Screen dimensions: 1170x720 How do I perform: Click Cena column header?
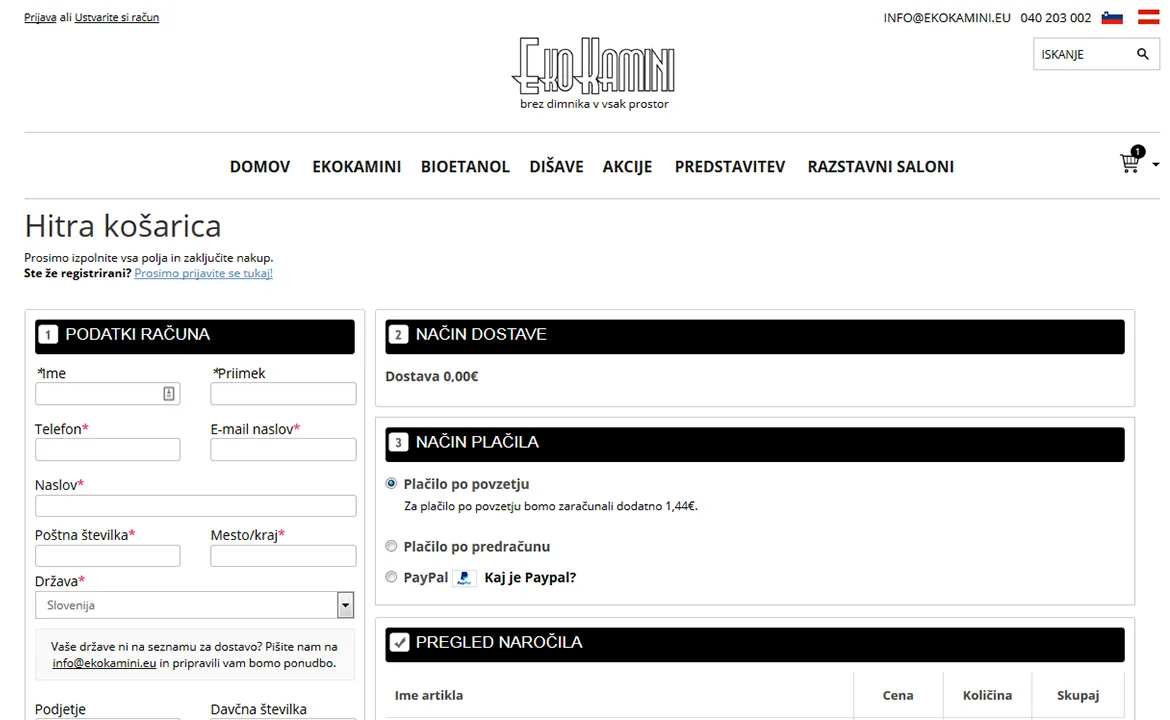tap(898, 695)
